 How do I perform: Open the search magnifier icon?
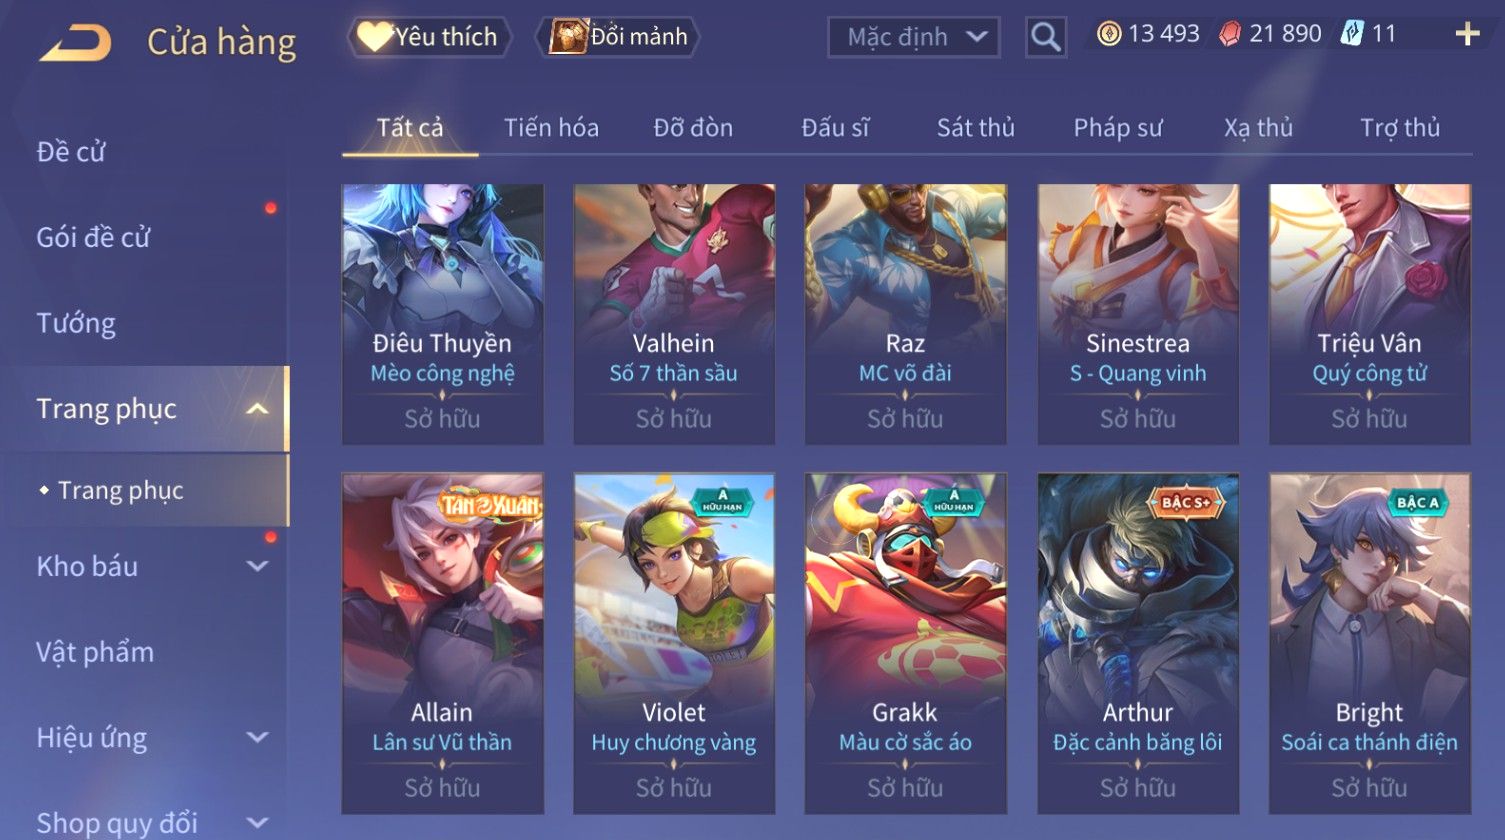point(1045,38)
